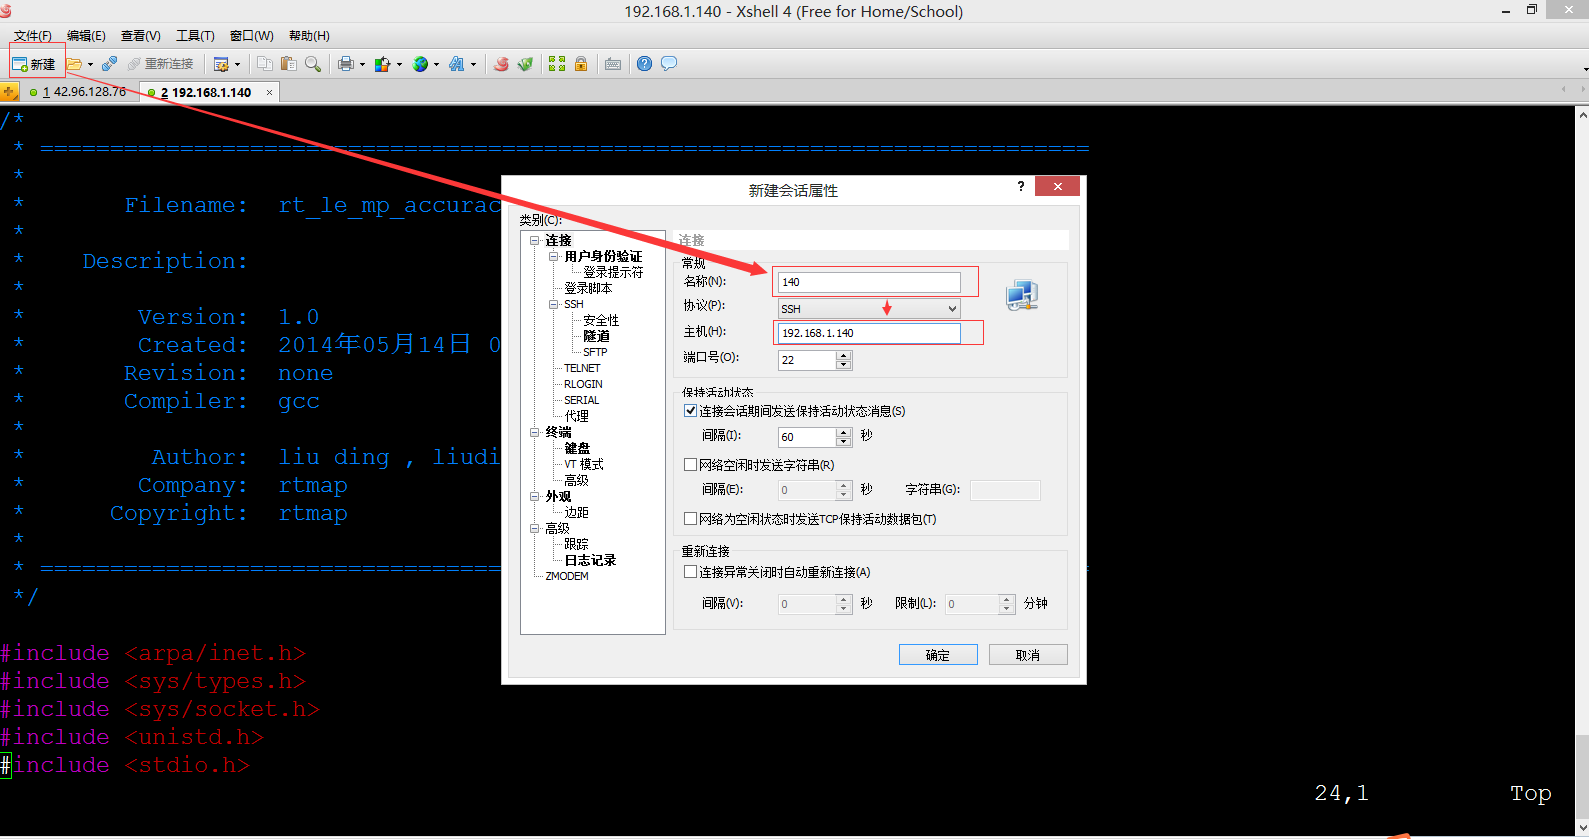The width and height of the screenshot is (1589, 839).
Task: Collapse the 用户身份验证 tree node
Action: pos(554,256)
